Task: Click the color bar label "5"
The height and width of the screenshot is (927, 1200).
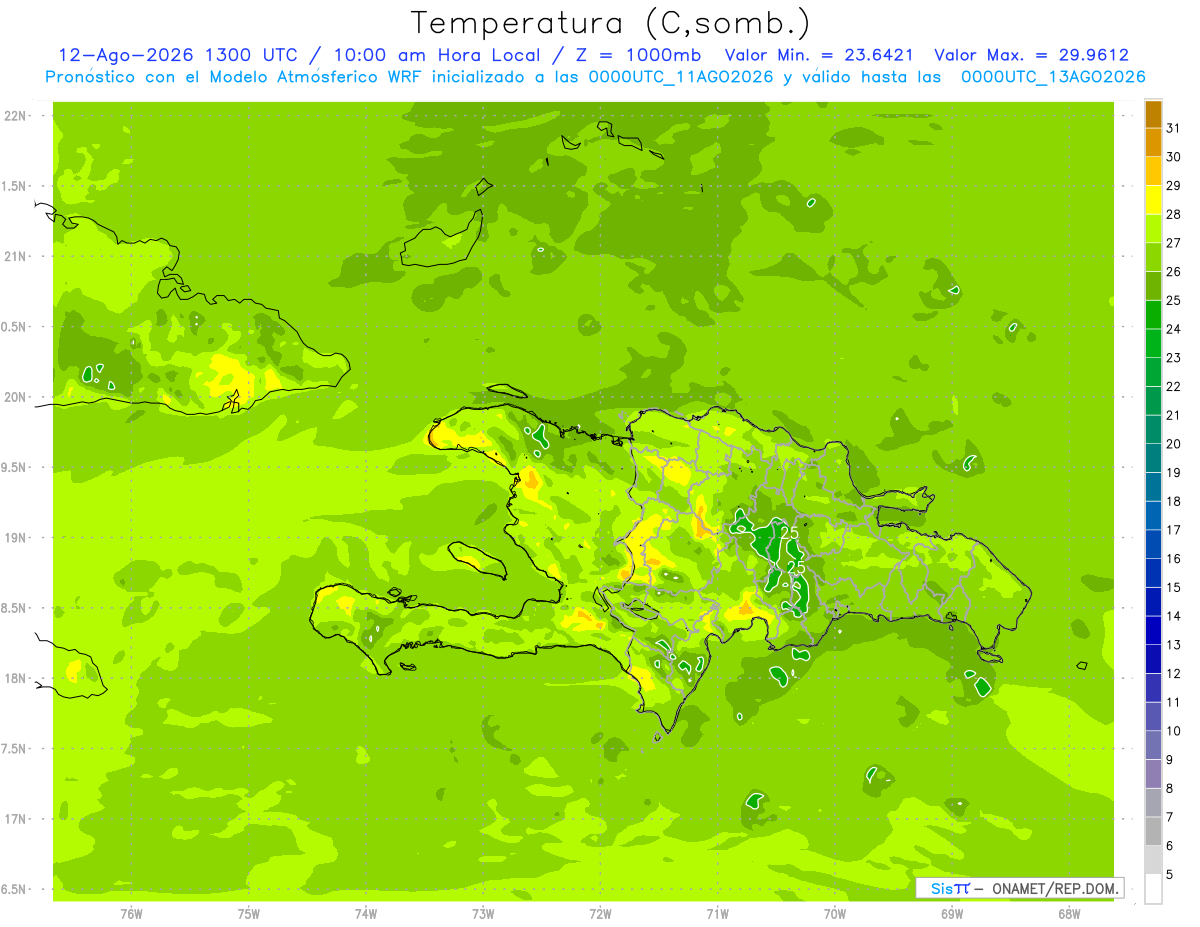Action: click(1169, 875)
